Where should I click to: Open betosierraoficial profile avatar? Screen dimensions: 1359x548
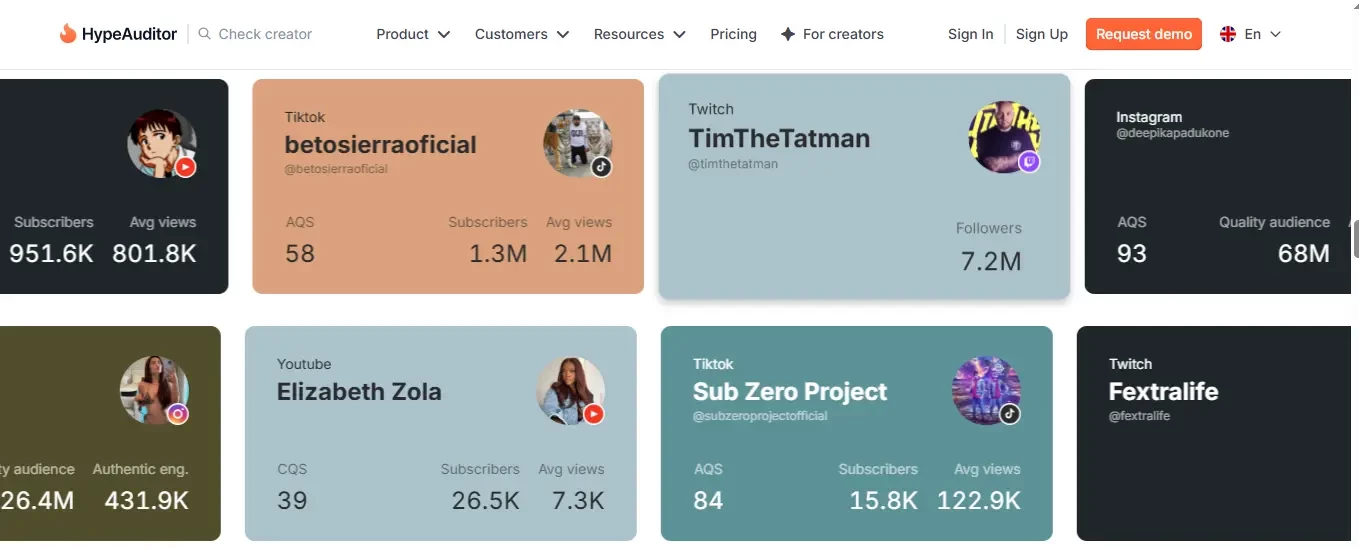[x=578, y=144]
